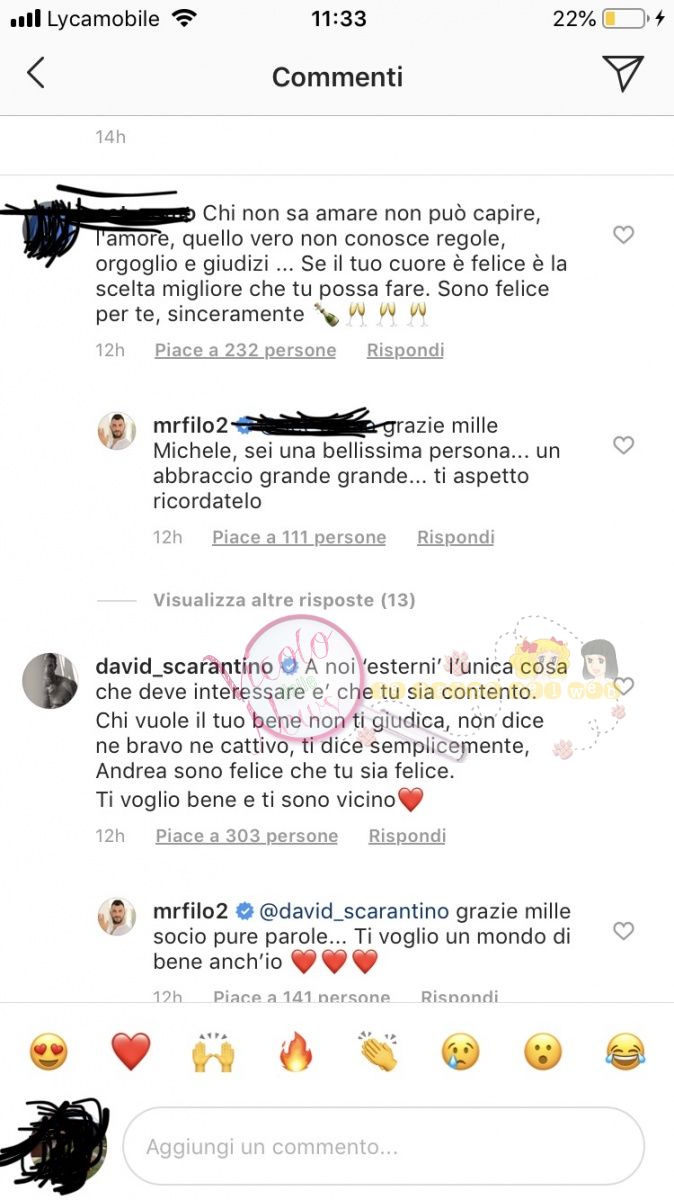
Task: Like the 'Chi non sa amare' comment
Action: [x=623, y=235]
